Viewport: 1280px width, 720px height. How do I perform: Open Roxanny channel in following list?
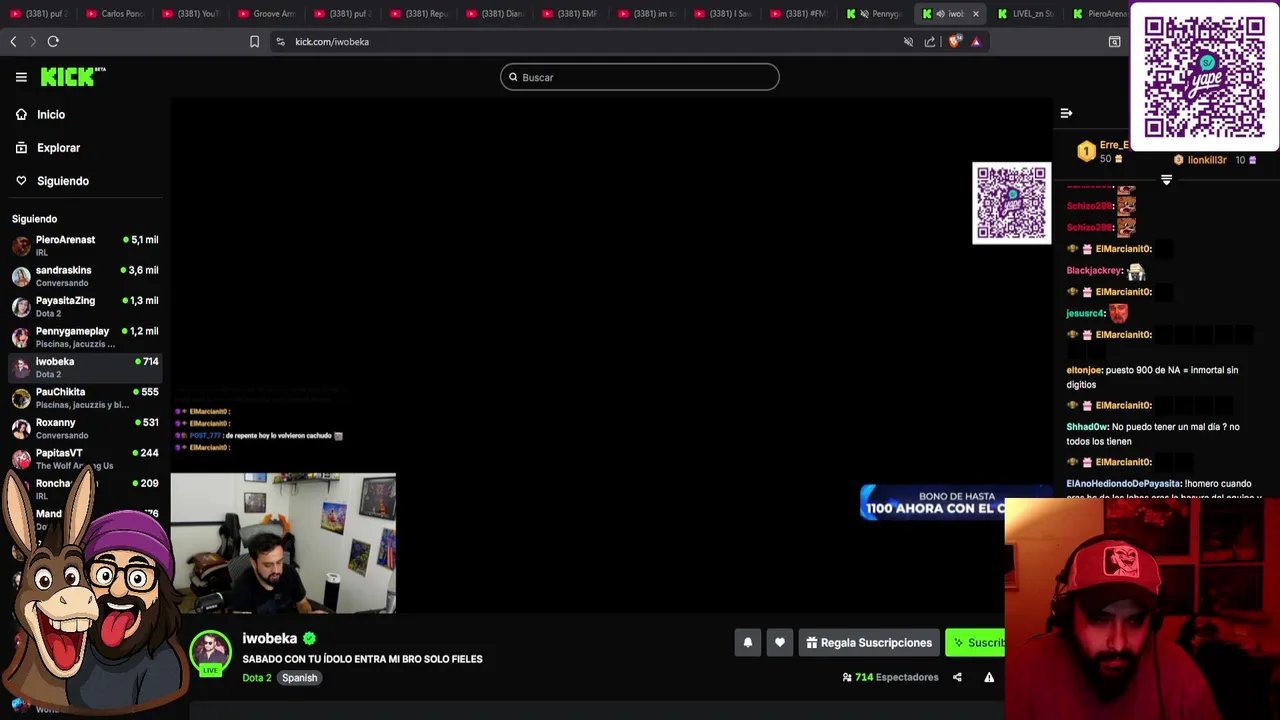coord(85,428)
